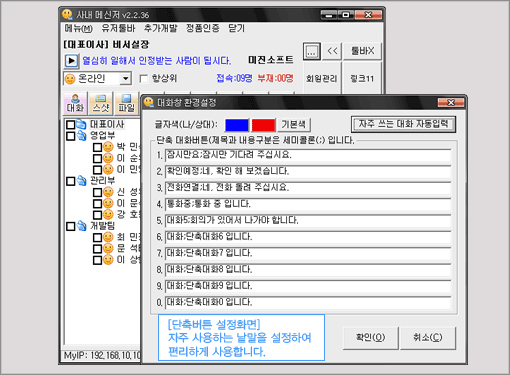Click the 대화 toolbar icon
Image resolution: width=510 pixels, height=375 pixels.
[x=75, y=103]
